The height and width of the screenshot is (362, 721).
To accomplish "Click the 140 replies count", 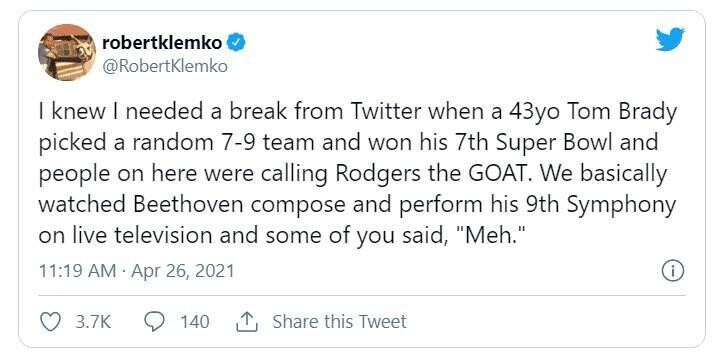I will coord(195,322).
